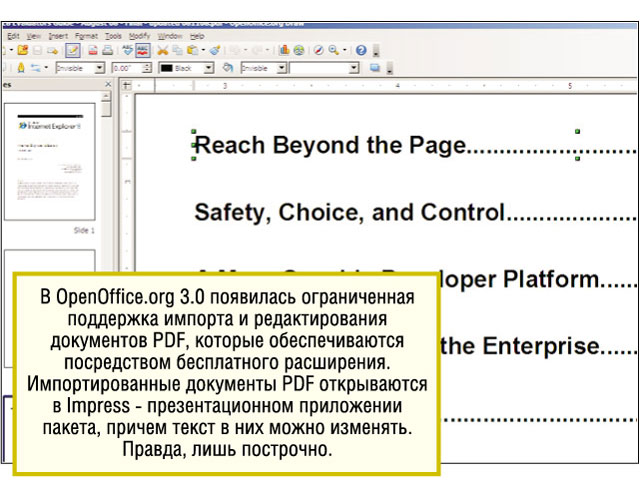Open the Format menu
The image size is (640, 482).
[86, 36]
